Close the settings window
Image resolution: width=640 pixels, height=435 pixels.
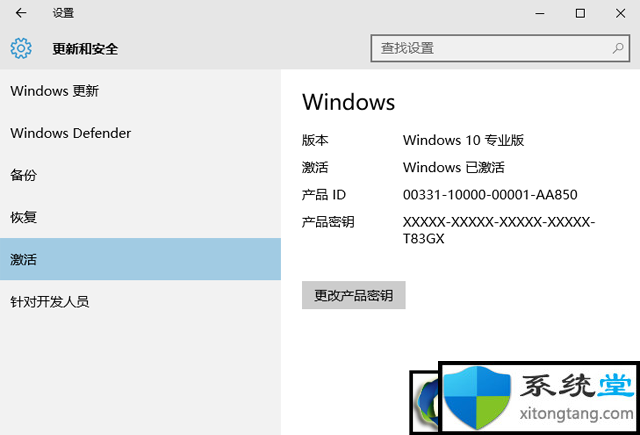pos(620,13)
